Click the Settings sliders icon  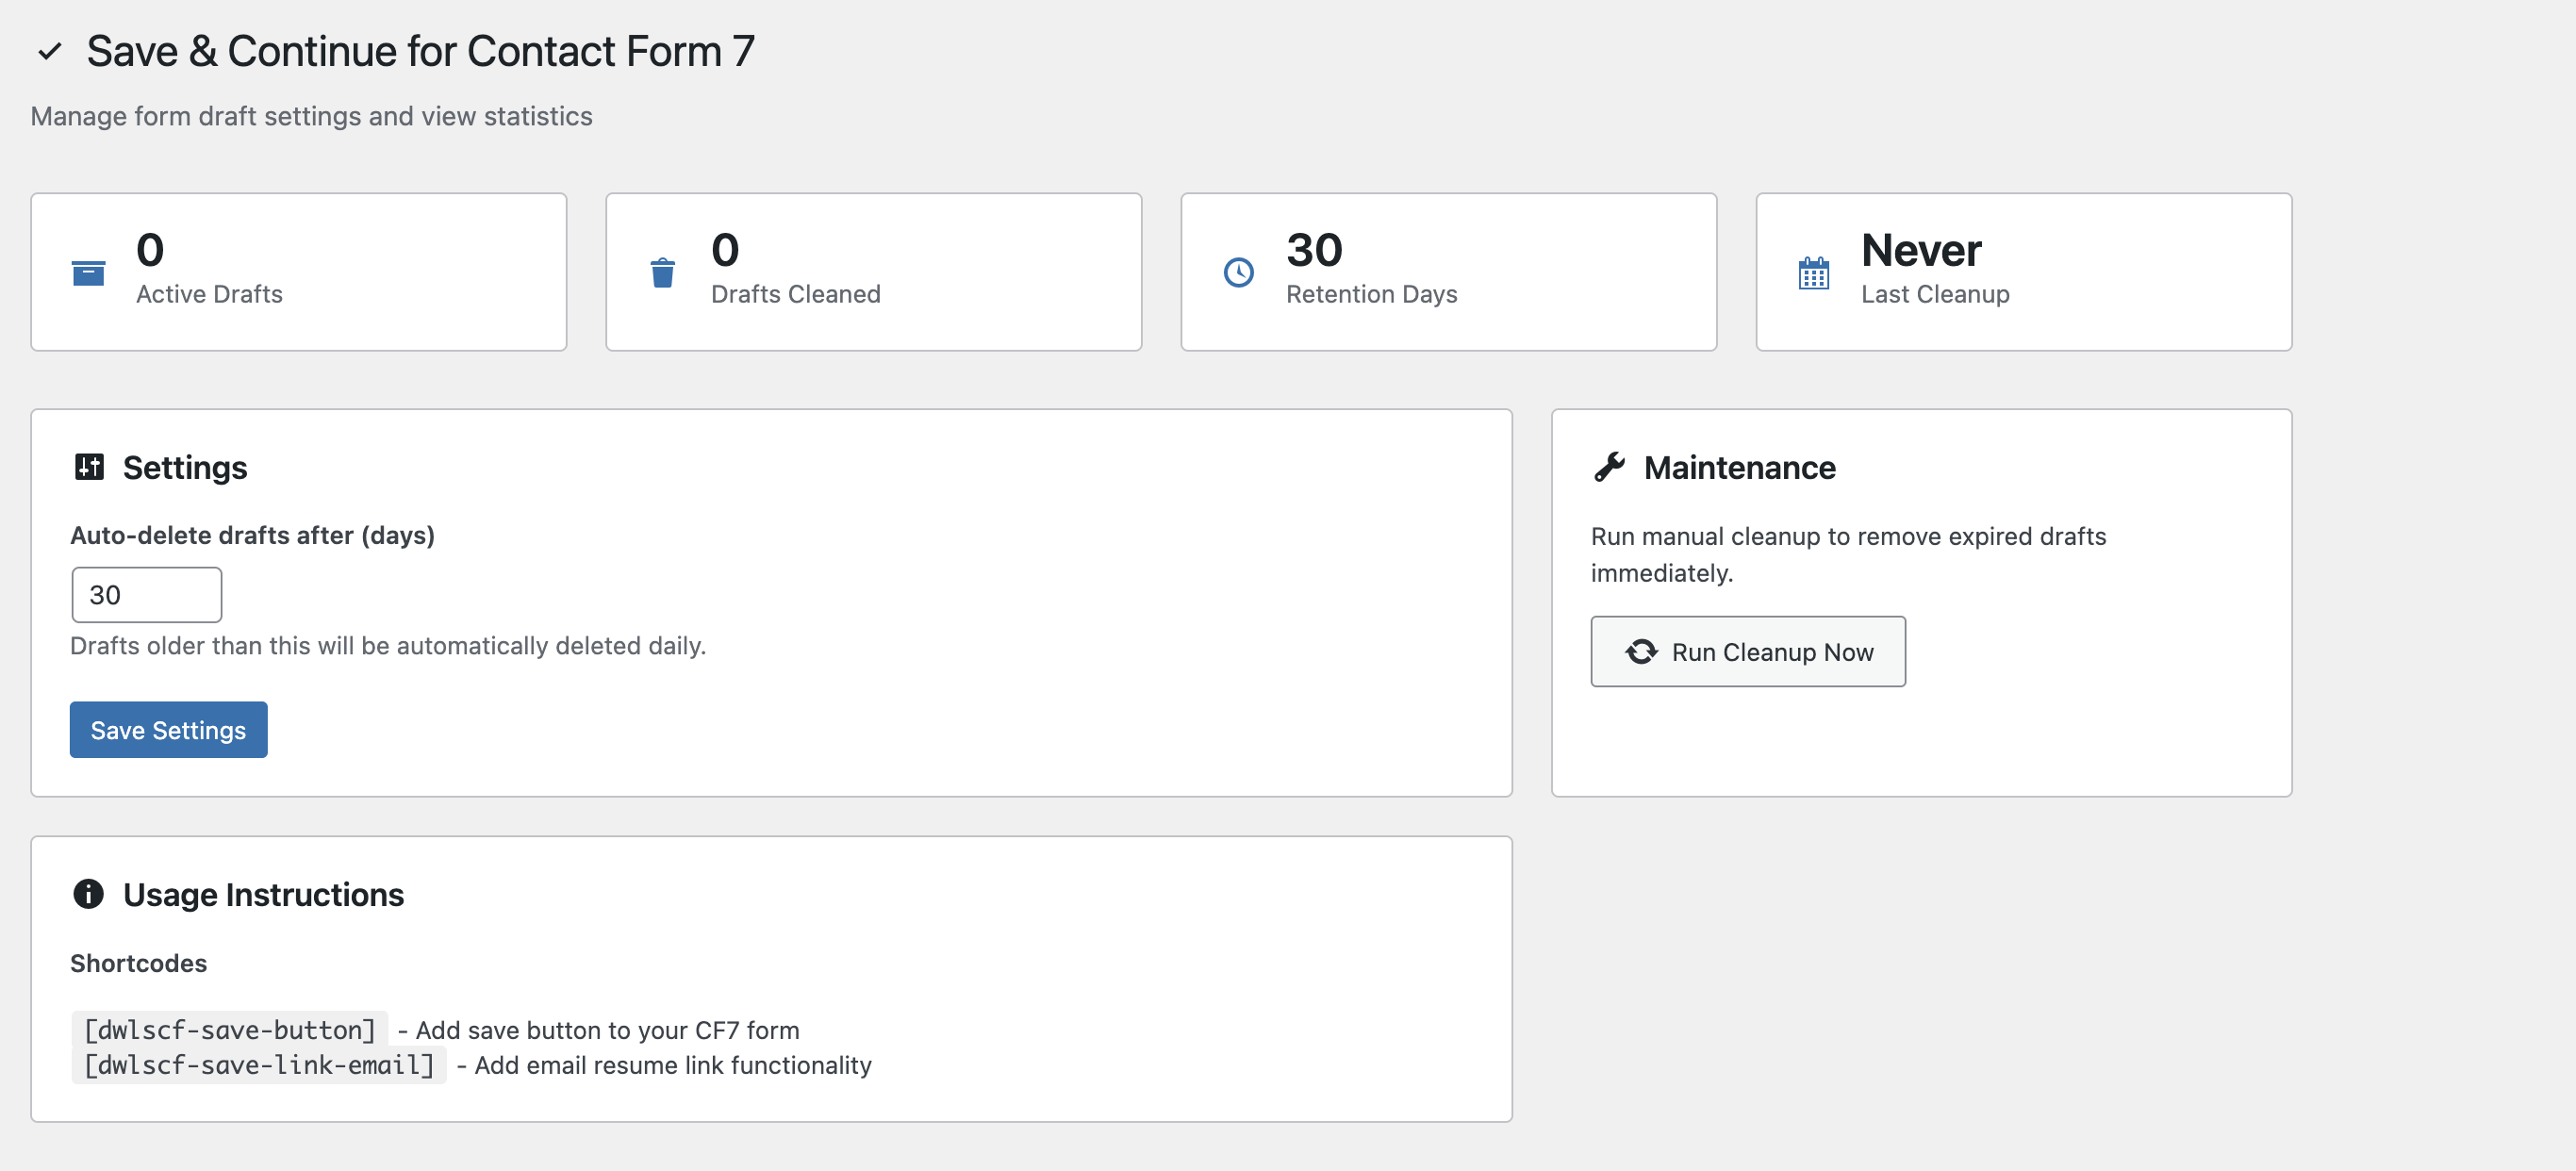tap(89, 466)
